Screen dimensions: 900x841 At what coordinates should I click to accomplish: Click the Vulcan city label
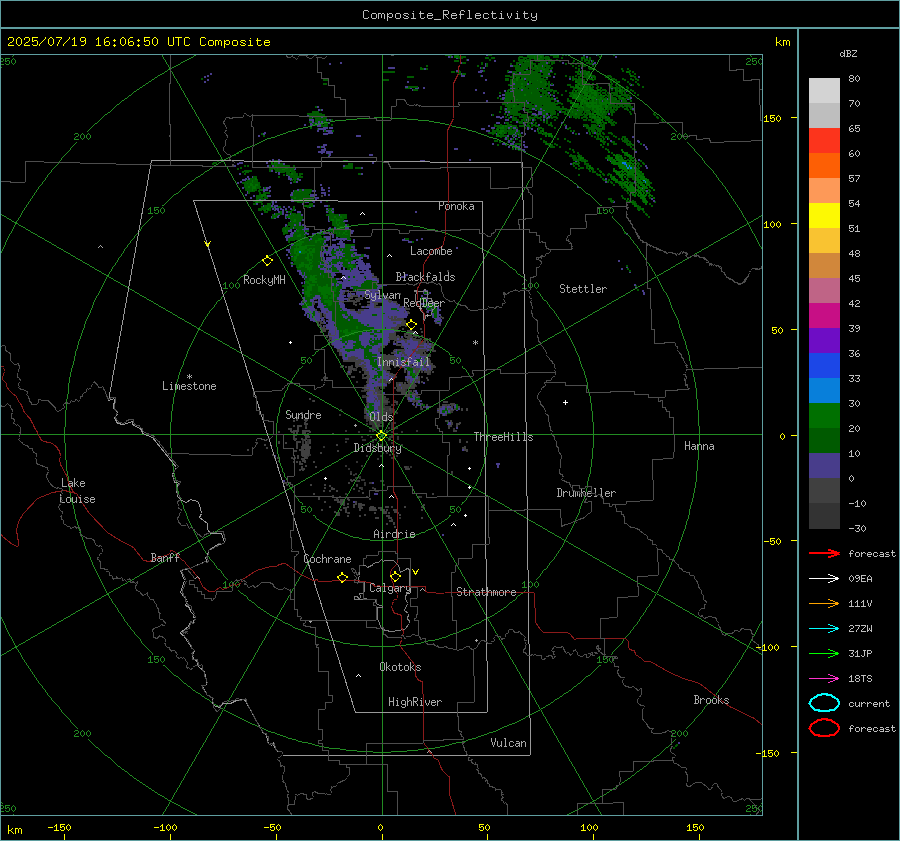coord(509,743)
